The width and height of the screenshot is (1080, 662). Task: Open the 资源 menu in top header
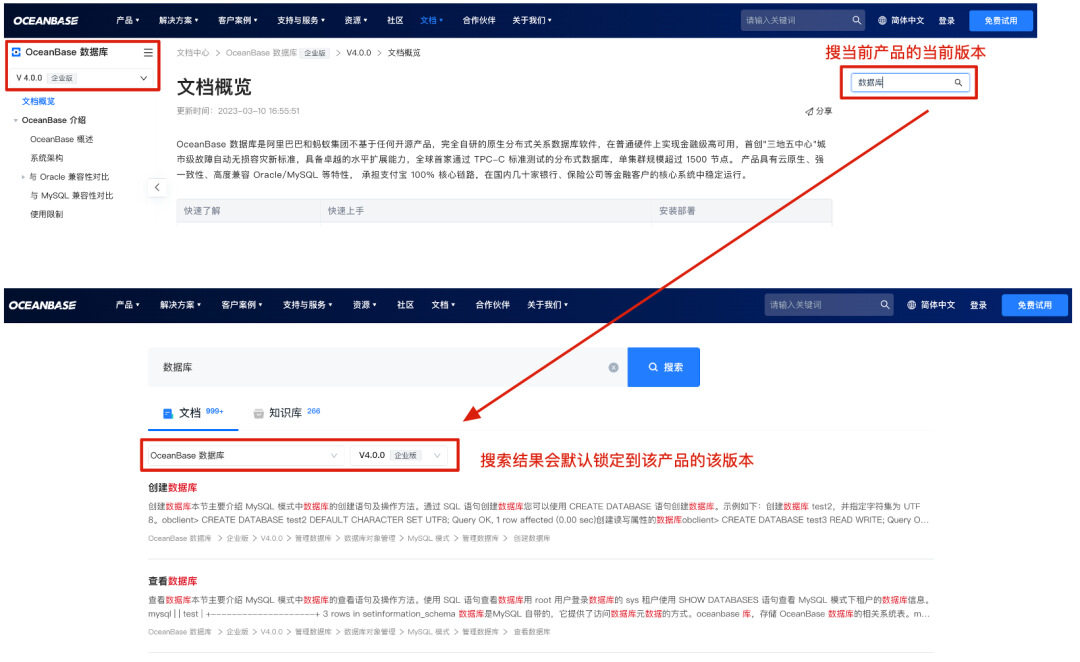coord(356,21)
